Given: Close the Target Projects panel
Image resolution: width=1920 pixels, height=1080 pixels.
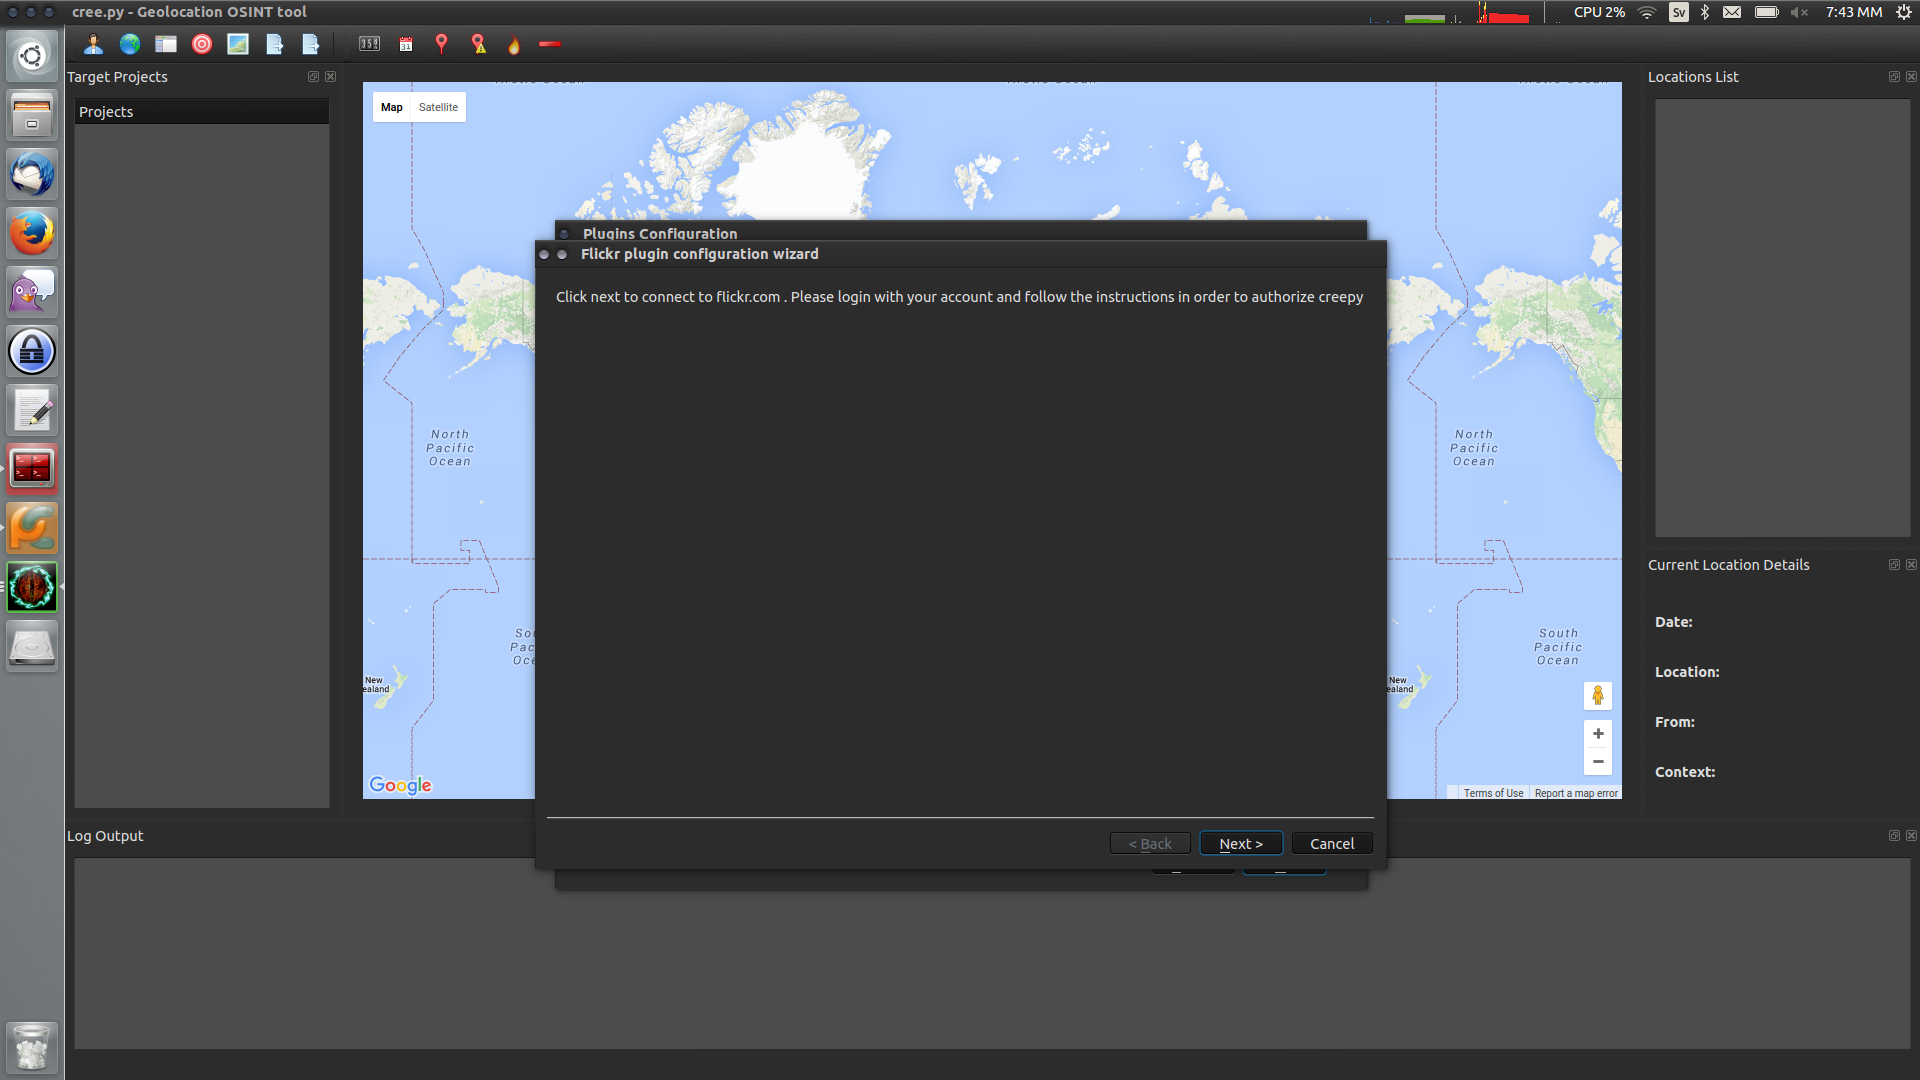Looking at the screenshot, I should click(x=330, y=77).
